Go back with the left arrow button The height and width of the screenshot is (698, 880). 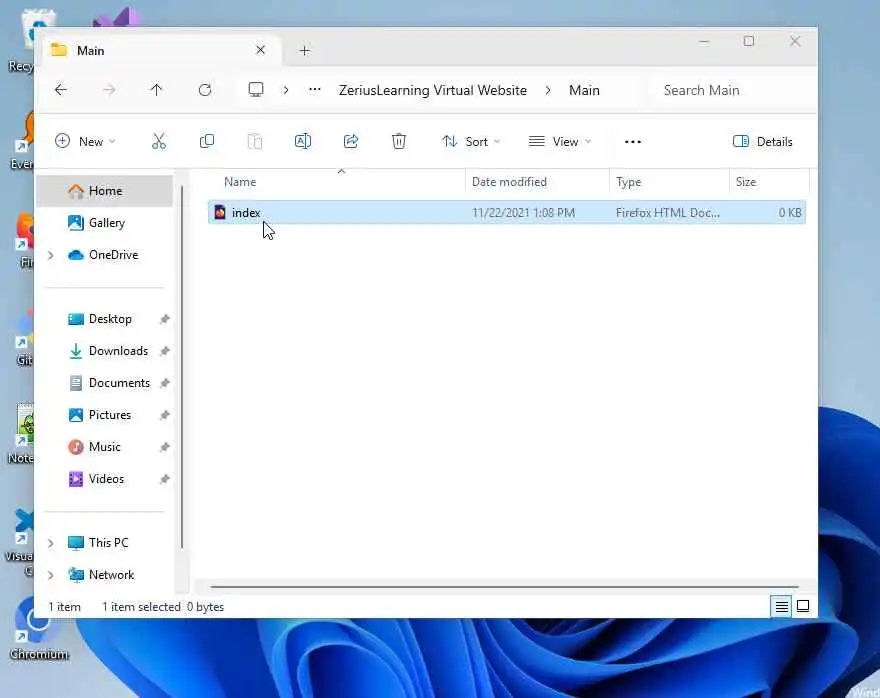(x=61, y=90)
